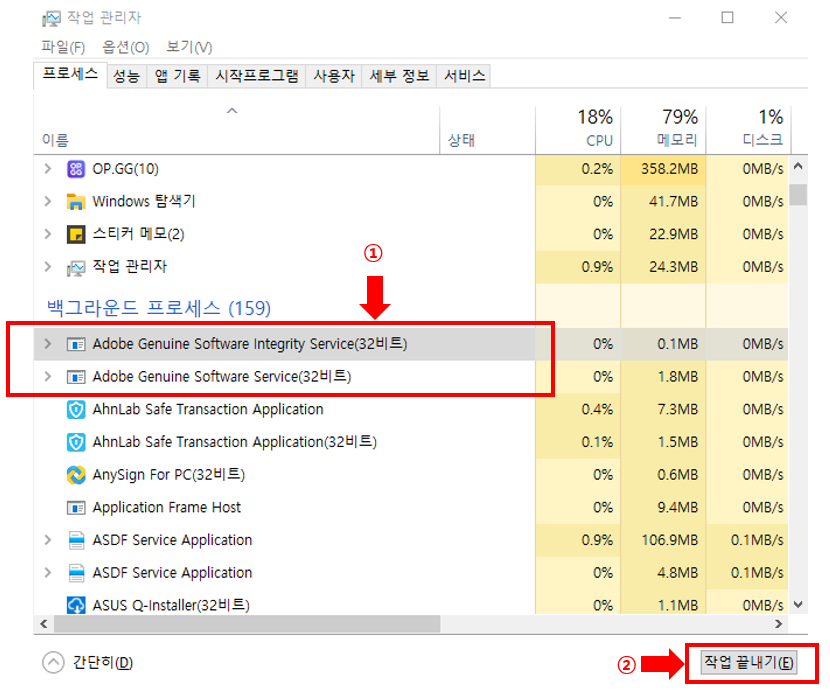Click the OP.GG app icon
830x690 pixels.
[76, 169]
